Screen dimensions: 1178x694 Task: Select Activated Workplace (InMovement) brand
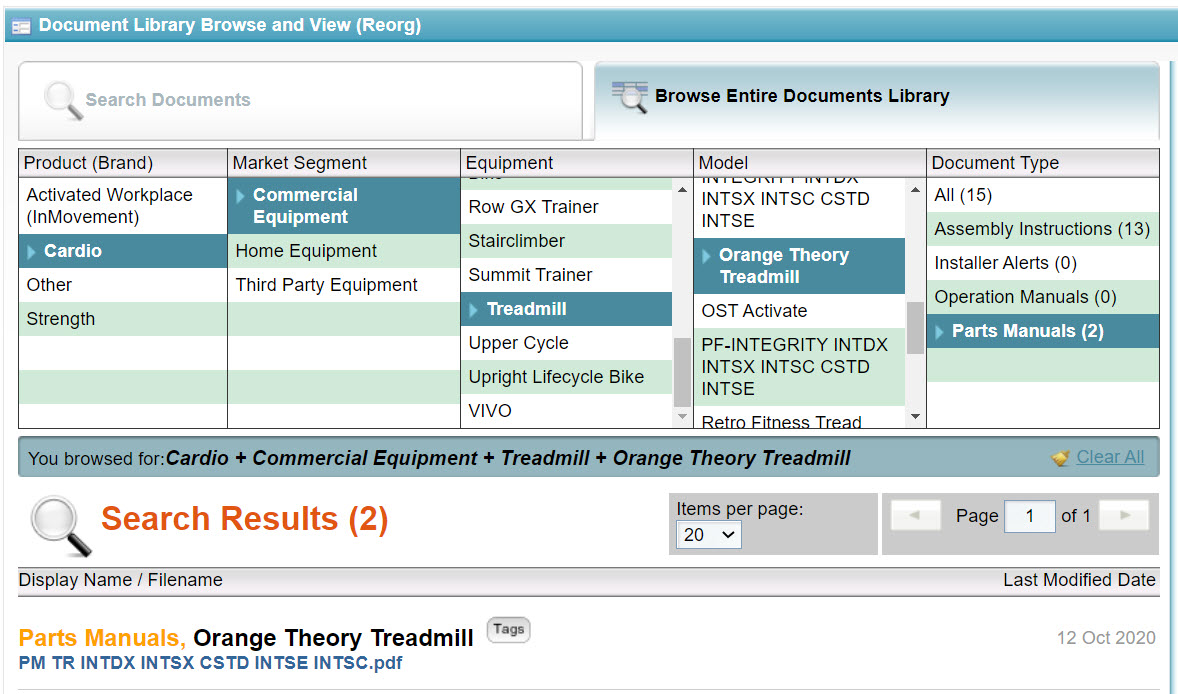[x=123, y=206]
